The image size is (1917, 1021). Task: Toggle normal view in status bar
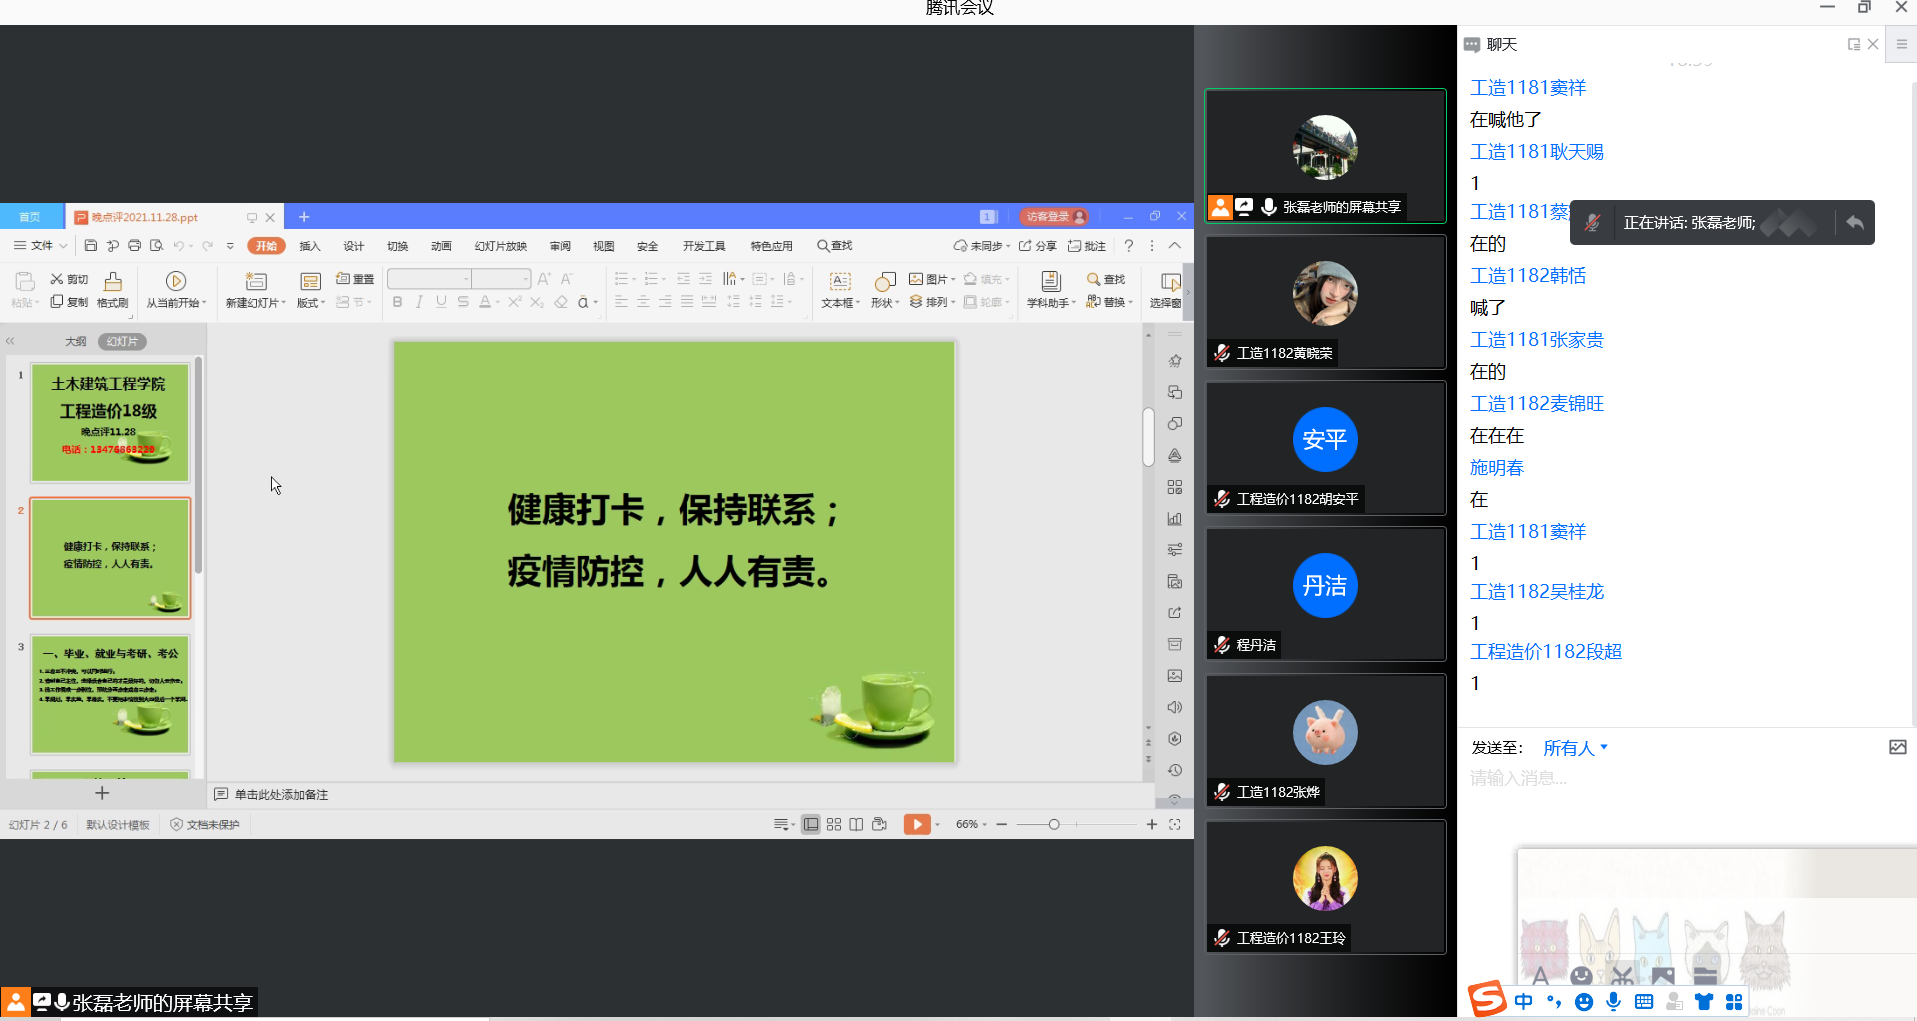click(811, 824)
